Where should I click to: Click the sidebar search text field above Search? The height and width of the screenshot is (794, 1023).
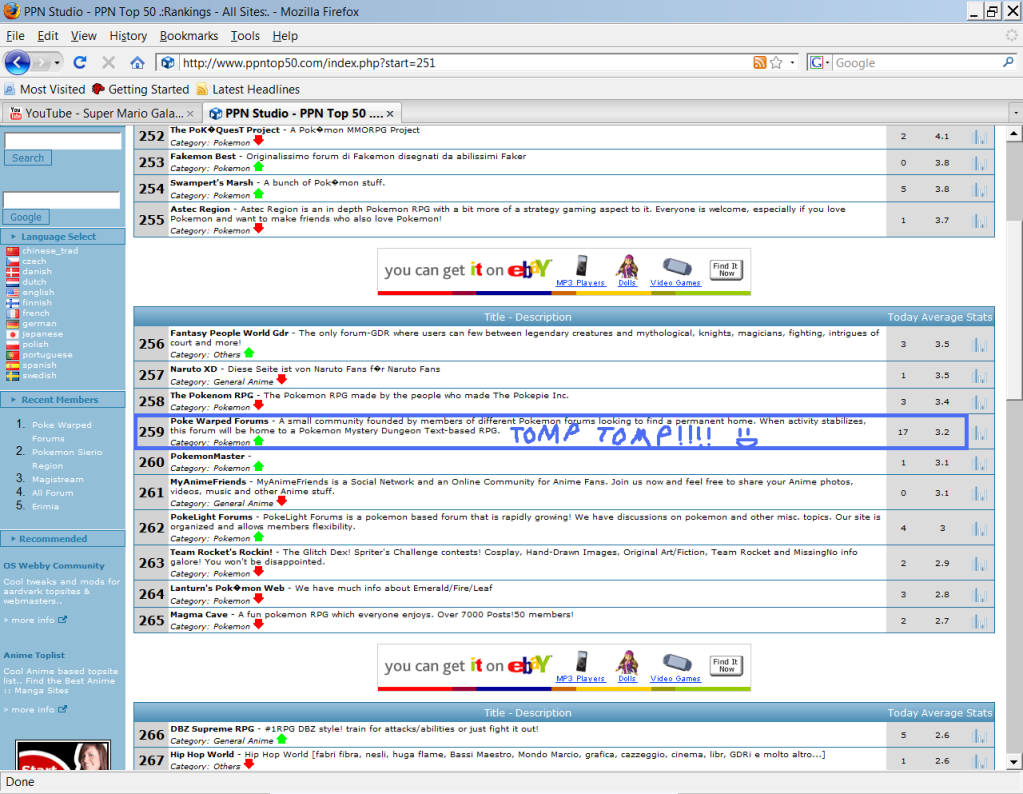[63, 141]
